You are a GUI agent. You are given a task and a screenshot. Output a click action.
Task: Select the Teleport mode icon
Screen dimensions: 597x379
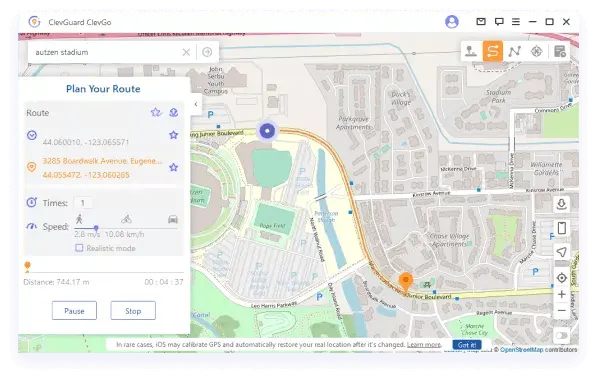click(471, 51)
